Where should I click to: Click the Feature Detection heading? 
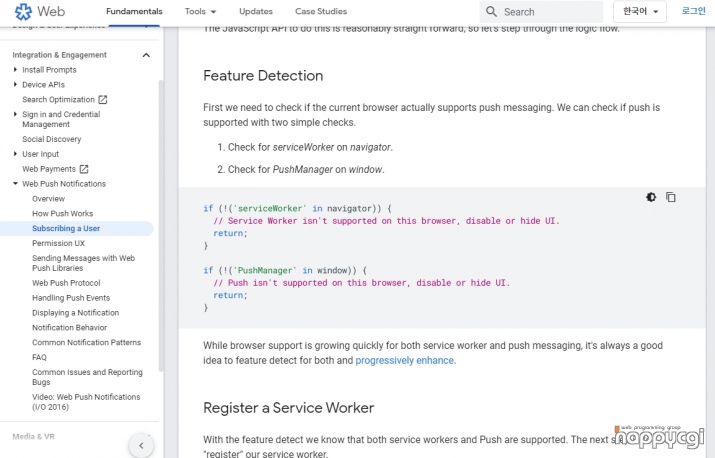tap(263, 75)
